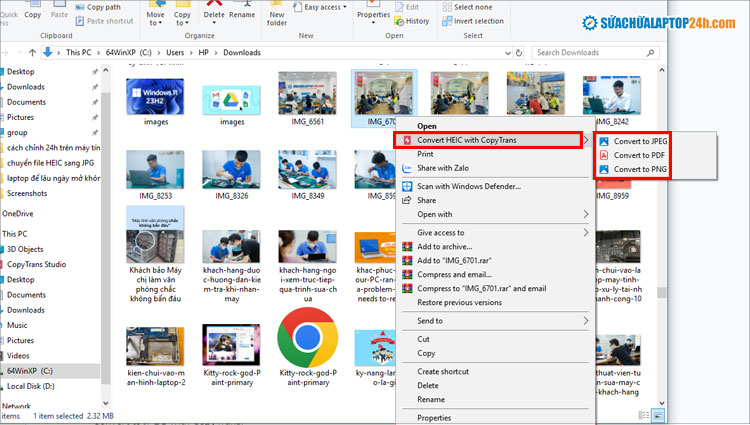
Task: Refresh the Downloads folder view
Action: (519, 53)
